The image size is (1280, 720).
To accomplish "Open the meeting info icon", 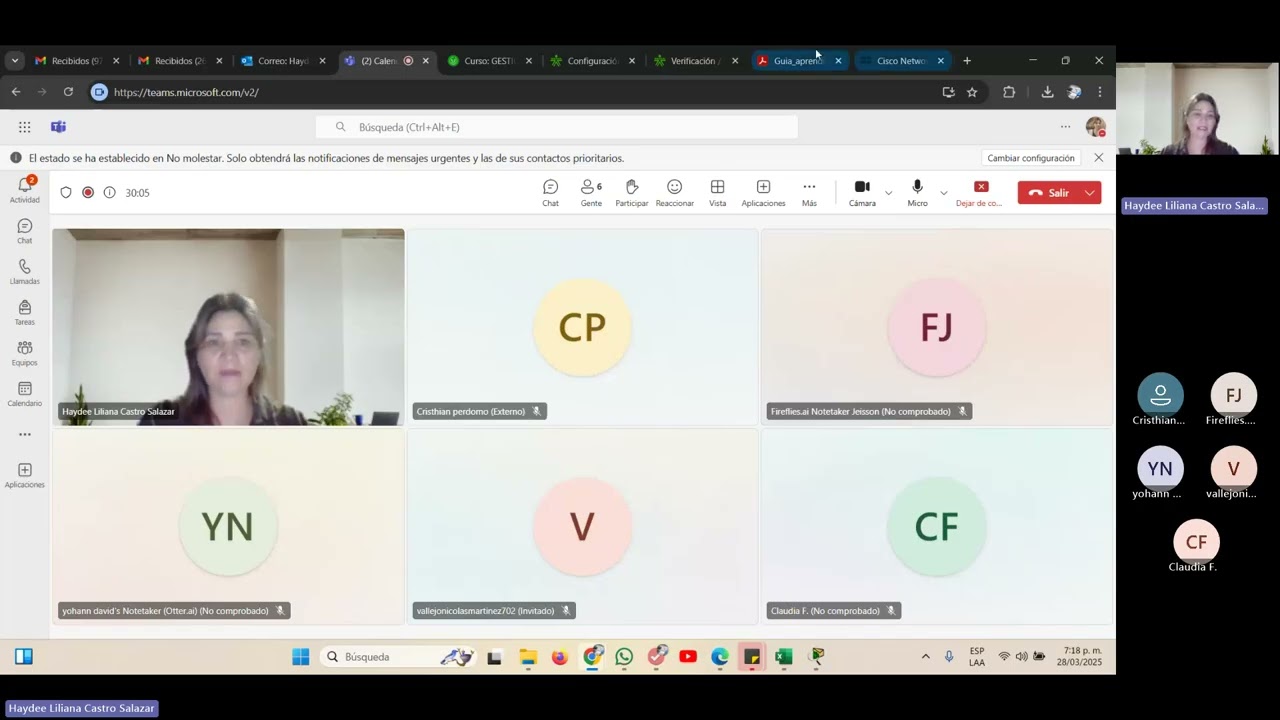I will point(110,193).
